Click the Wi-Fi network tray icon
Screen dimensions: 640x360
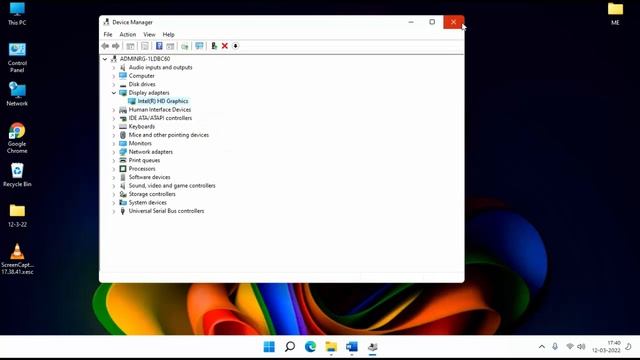tap(570, 347)
